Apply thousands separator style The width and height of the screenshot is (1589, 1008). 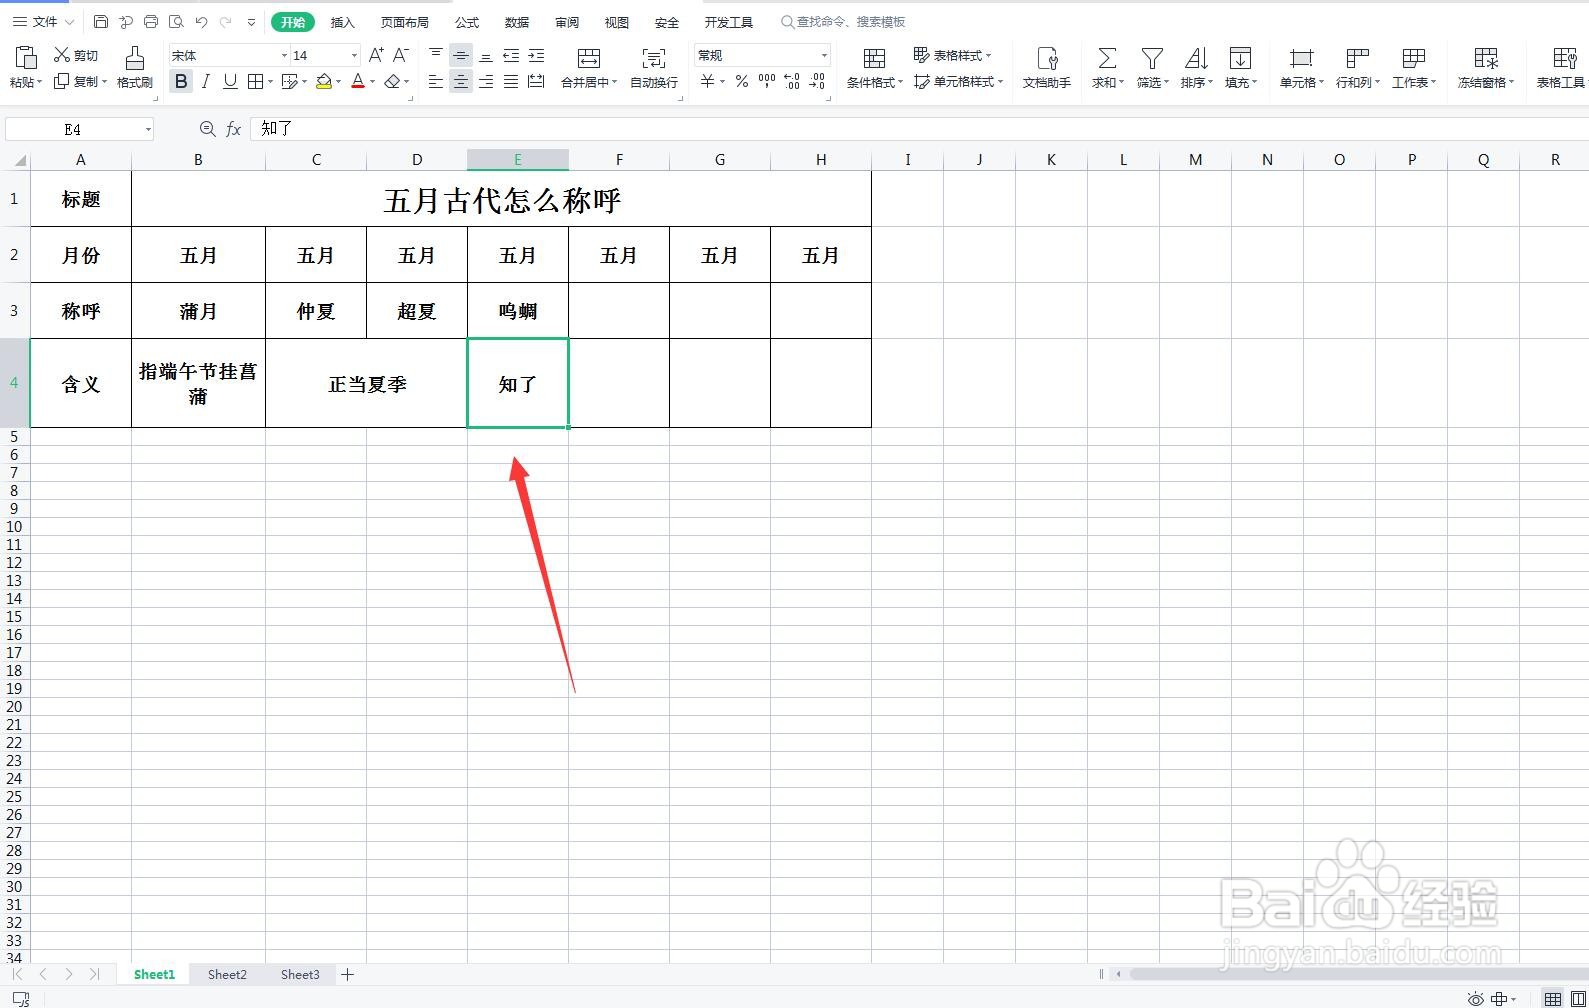(x=767, y=81)
